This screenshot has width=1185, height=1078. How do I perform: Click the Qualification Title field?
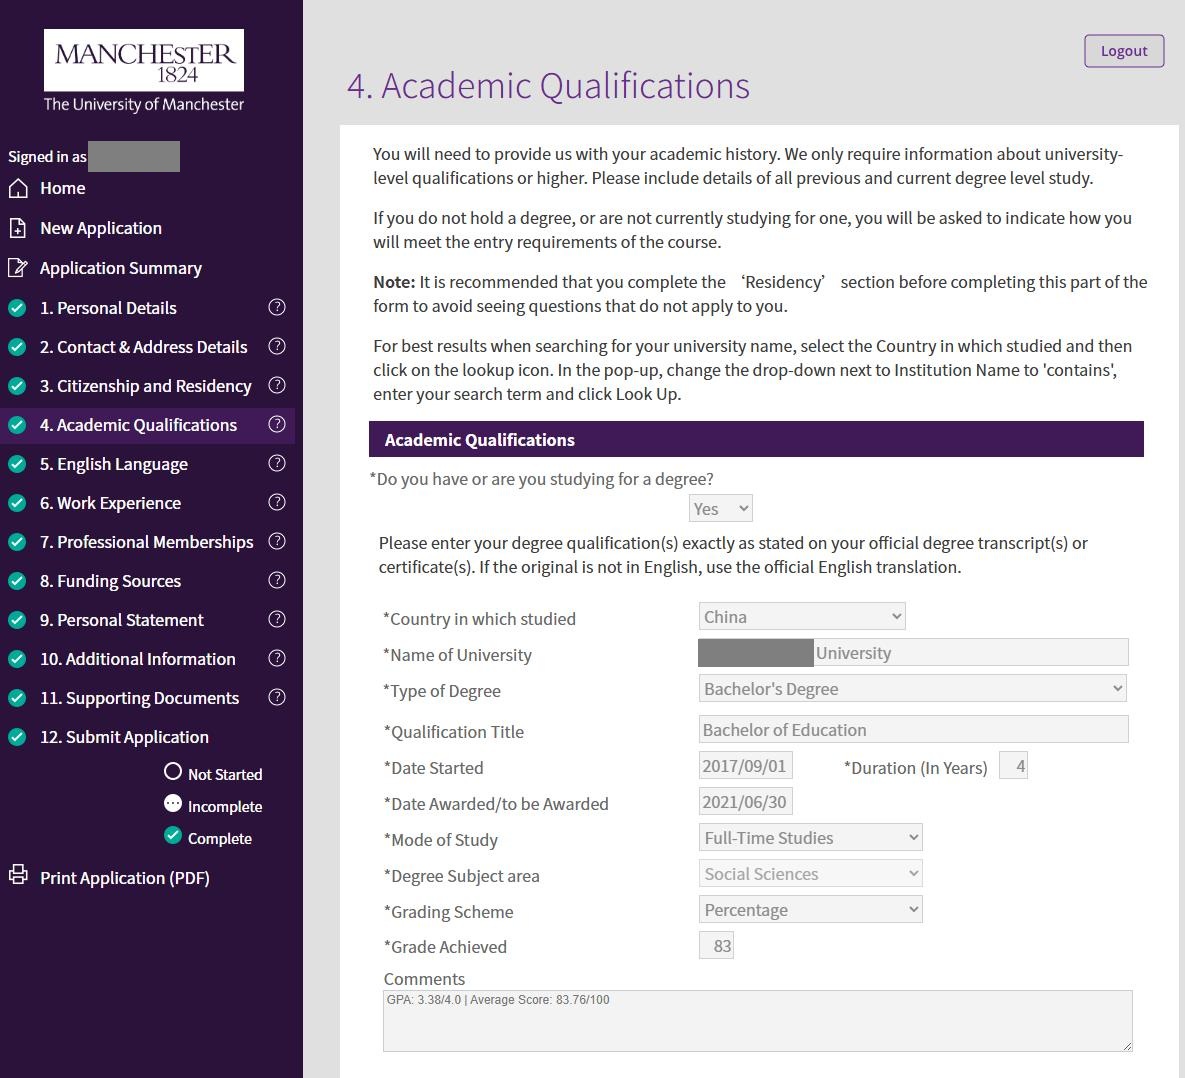(912, 730)
